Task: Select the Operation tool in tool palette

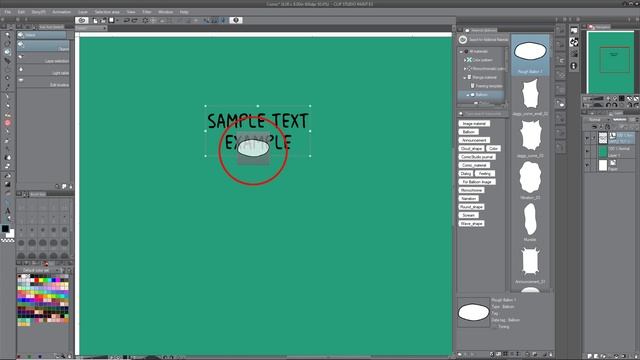Action: tap(7, 52)
